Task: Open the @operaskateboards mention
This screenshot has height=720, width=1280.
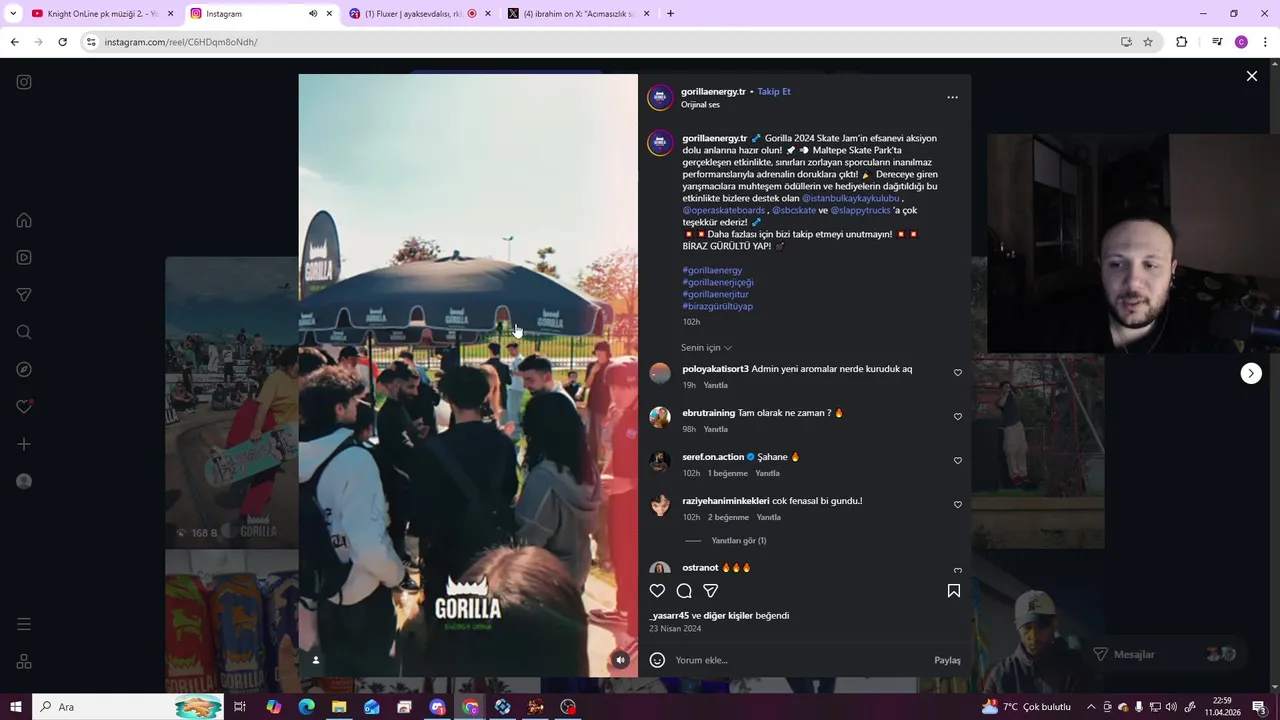Action: pos(724,210)
